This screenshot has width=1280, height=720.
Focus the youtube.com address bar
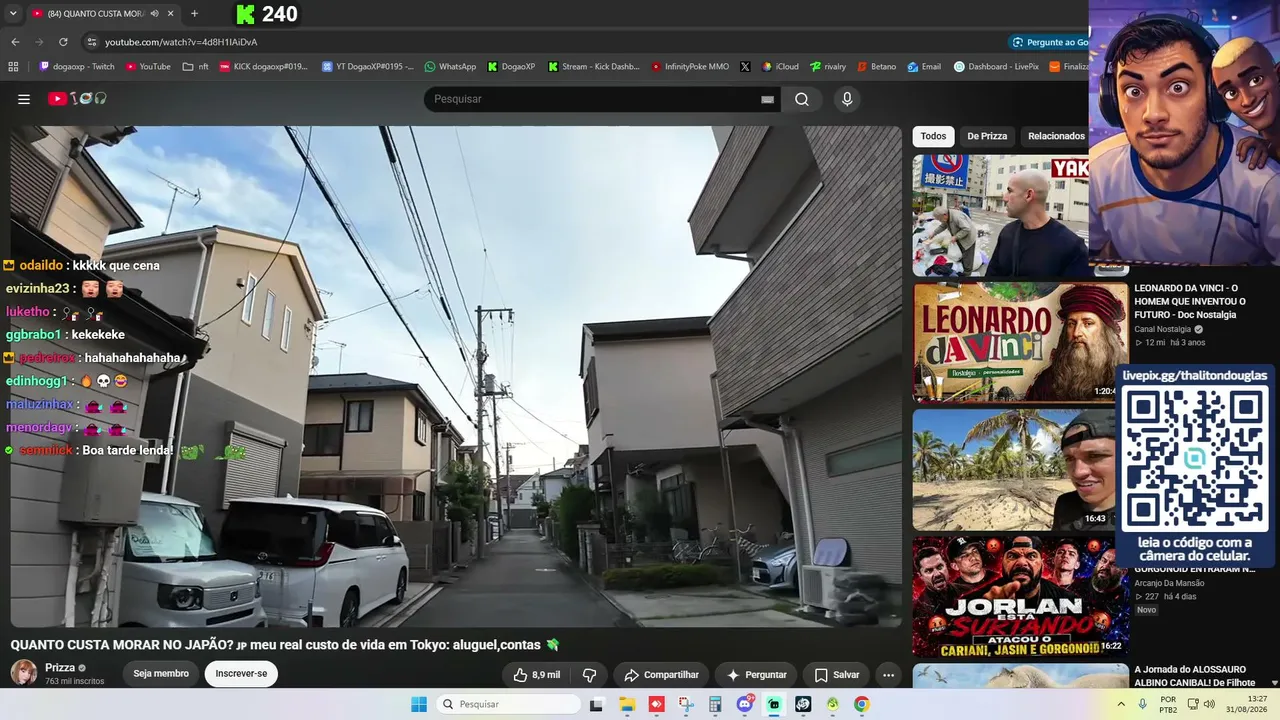(181, 42)
